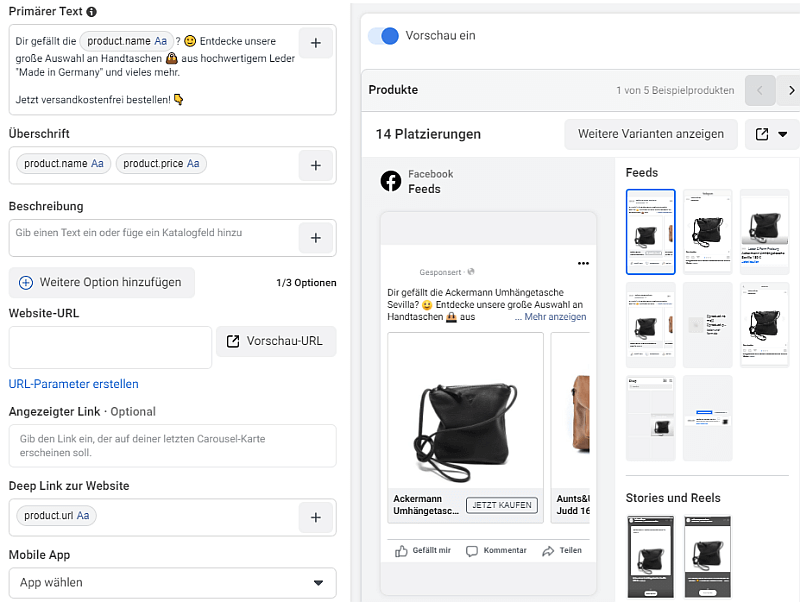The image size is (800, 602).
Task: Click the black Ackermann bag image
Action: pyautogui.click(x=465, y=410)
